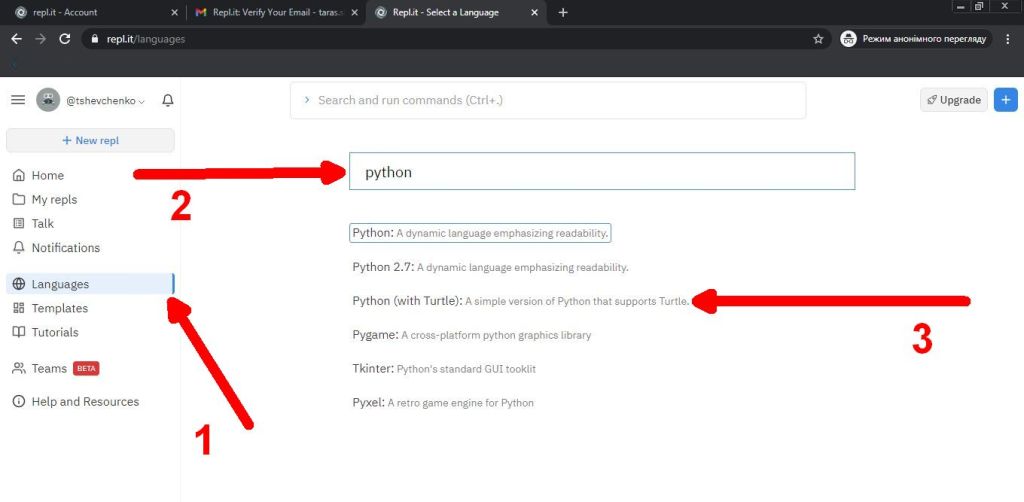Click the site lock icon
The height and width of the screenshot is (502, 1024).
95,39
